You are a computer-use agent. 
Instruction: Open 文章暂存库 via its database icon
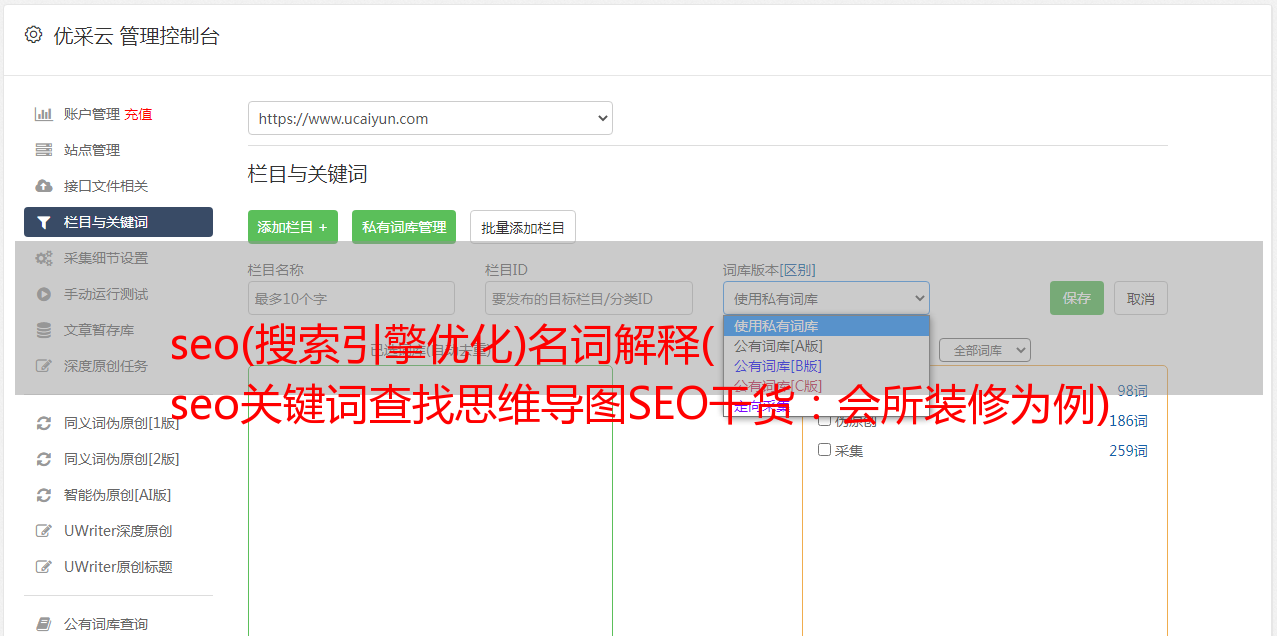pyautogui.click(x=44, y=330)
